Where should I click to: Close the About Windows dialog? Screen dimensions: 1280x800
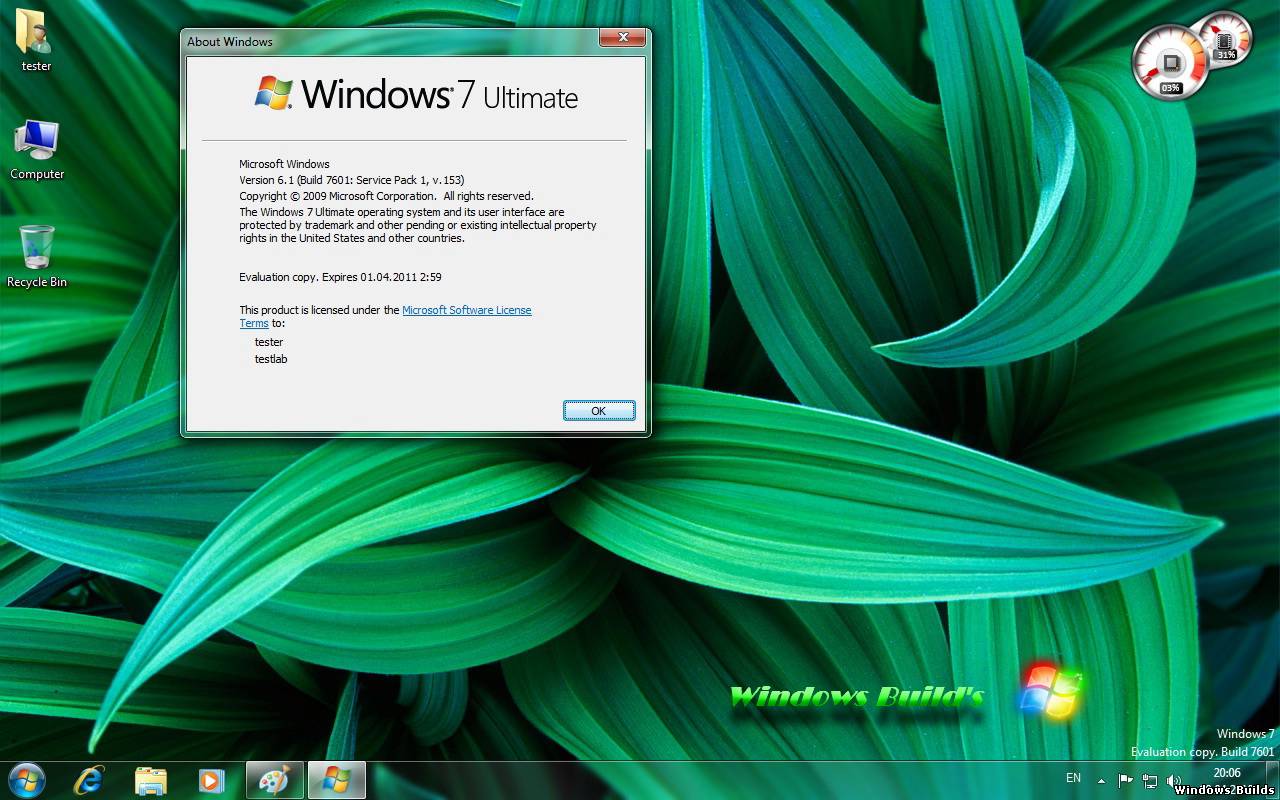tap(623, 38)
